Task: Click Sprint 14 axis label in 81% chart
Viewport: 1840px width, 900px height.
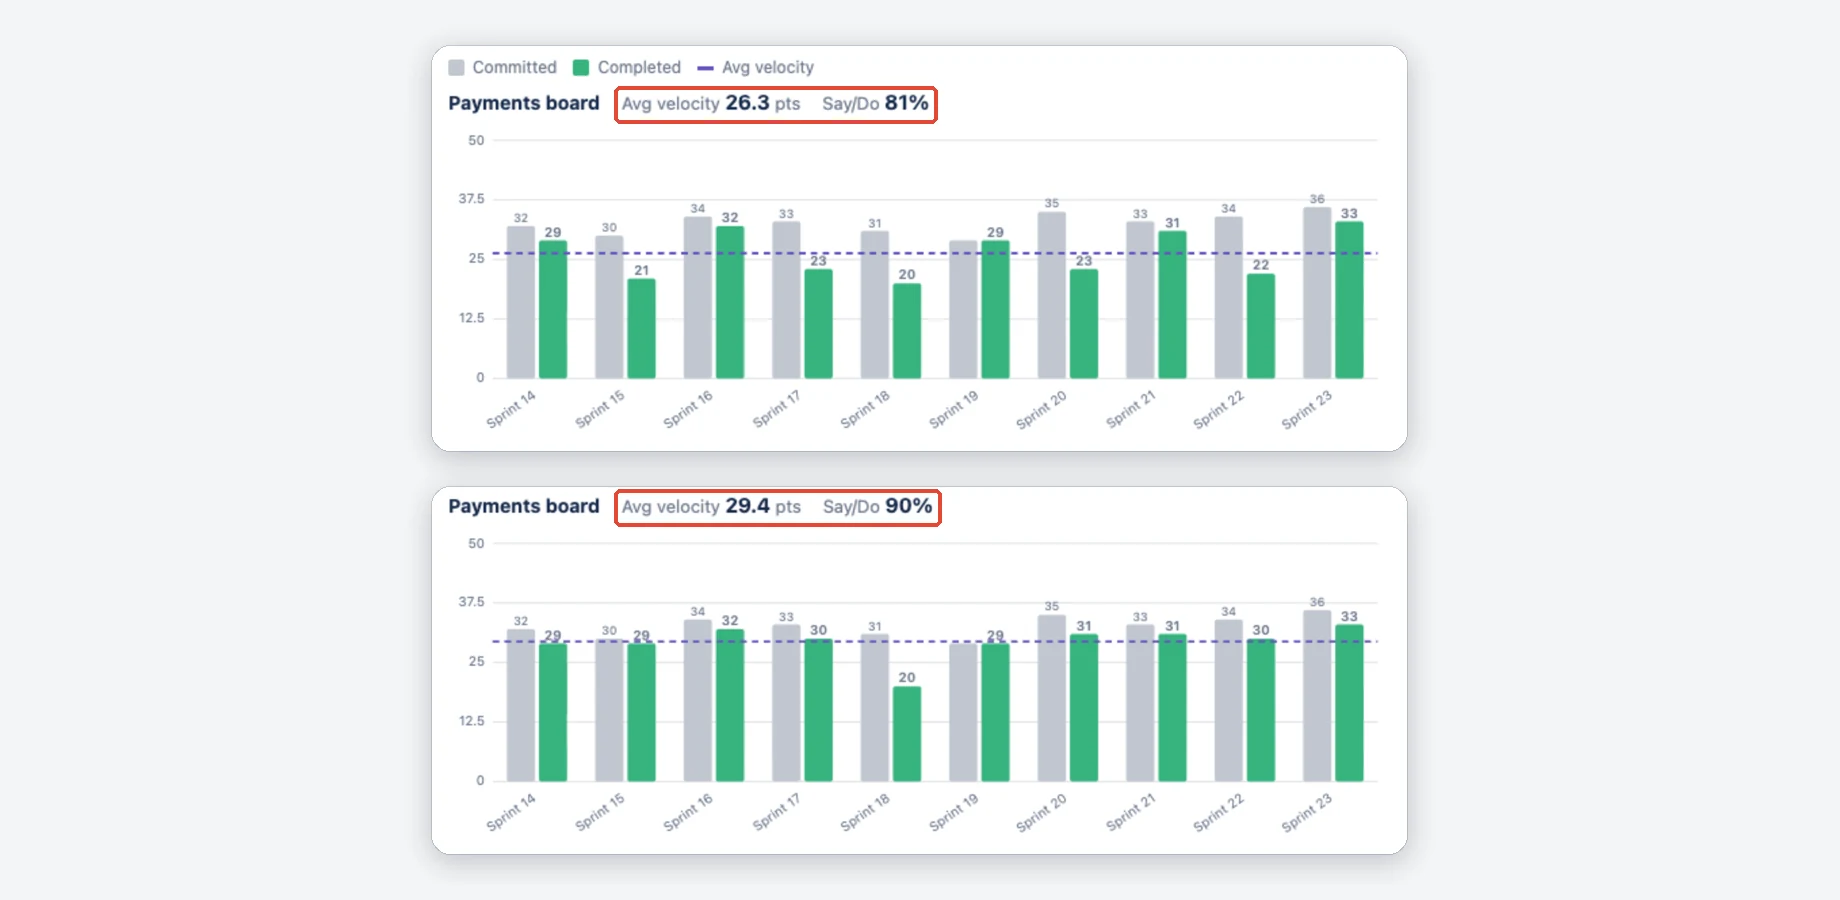Action: click(511, 409)
